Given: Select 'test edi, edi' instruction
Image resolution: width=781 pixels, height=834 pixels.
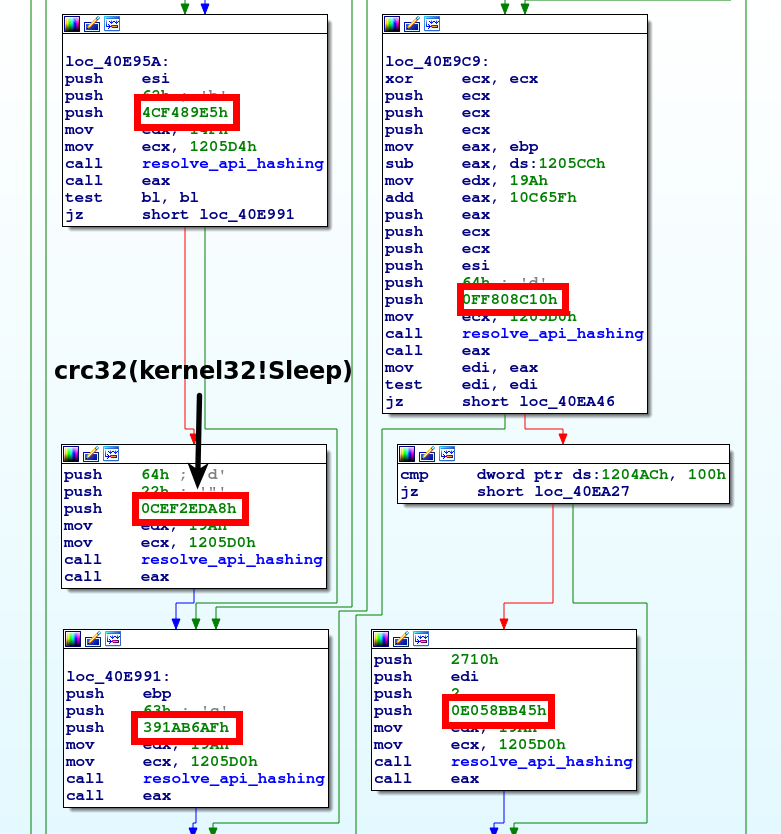Looking at the screenshot, I should coord(462,385).
